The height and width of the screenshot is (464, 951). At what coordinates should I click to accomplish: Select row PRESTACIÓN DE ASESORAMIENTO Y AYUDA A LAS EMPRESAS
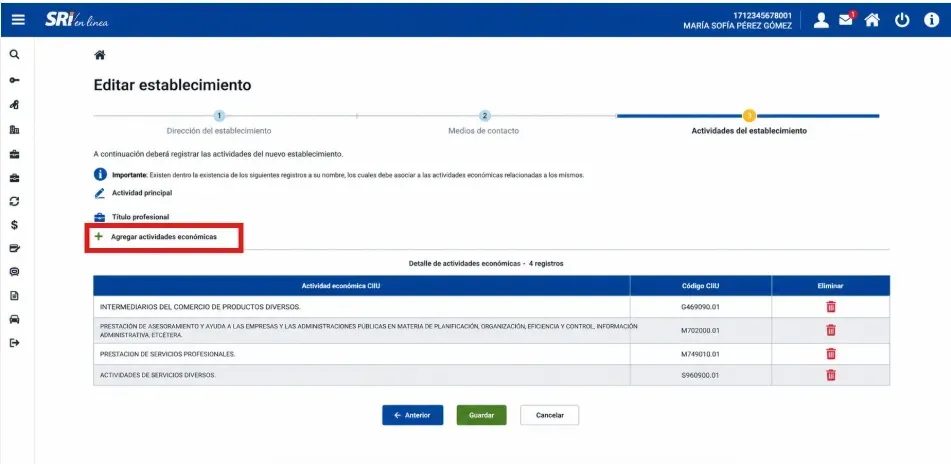491,331
